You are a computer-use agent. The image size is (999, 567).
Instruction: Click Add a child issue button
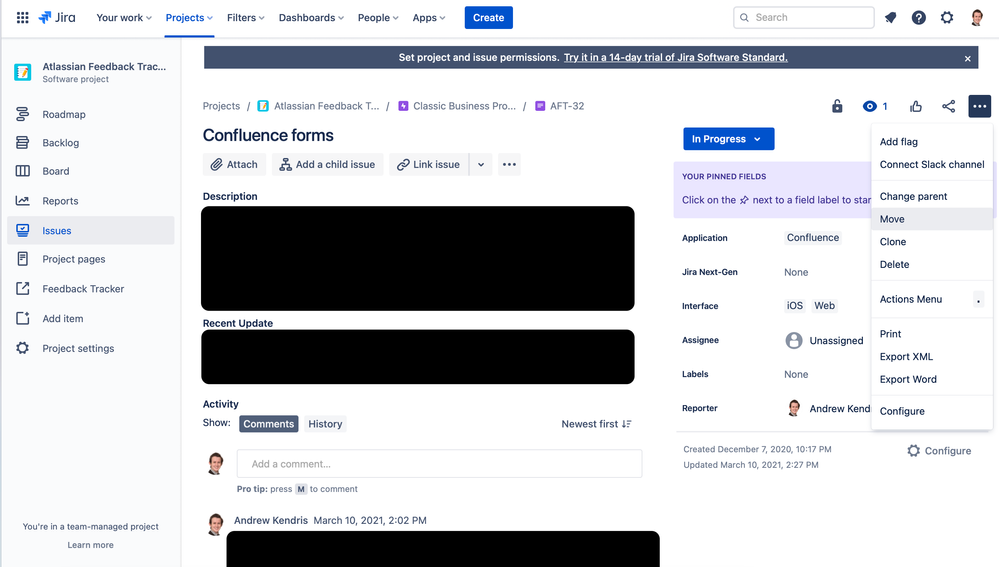tap(327, 164)
